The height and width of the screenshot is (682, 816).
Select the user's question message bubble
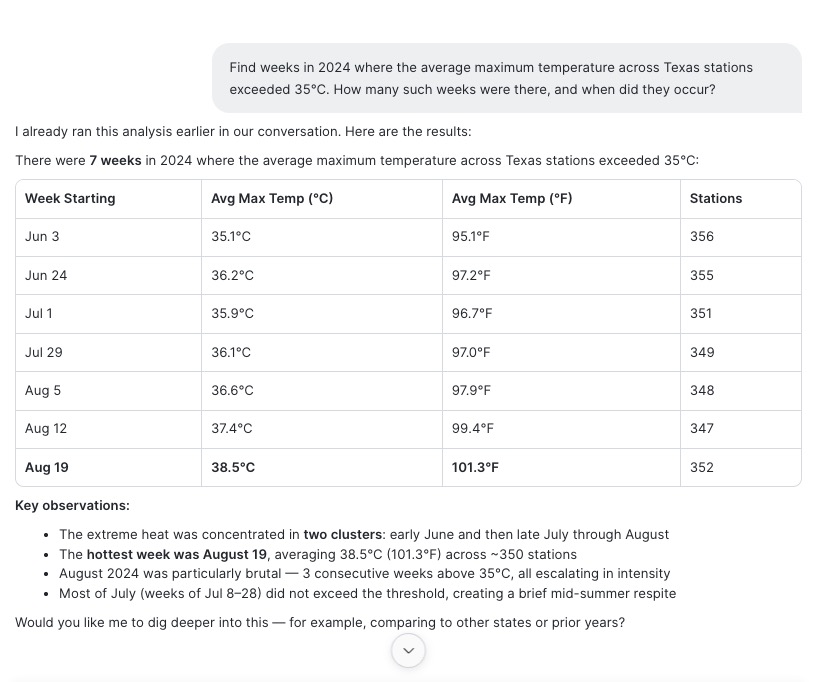(507, 78)
